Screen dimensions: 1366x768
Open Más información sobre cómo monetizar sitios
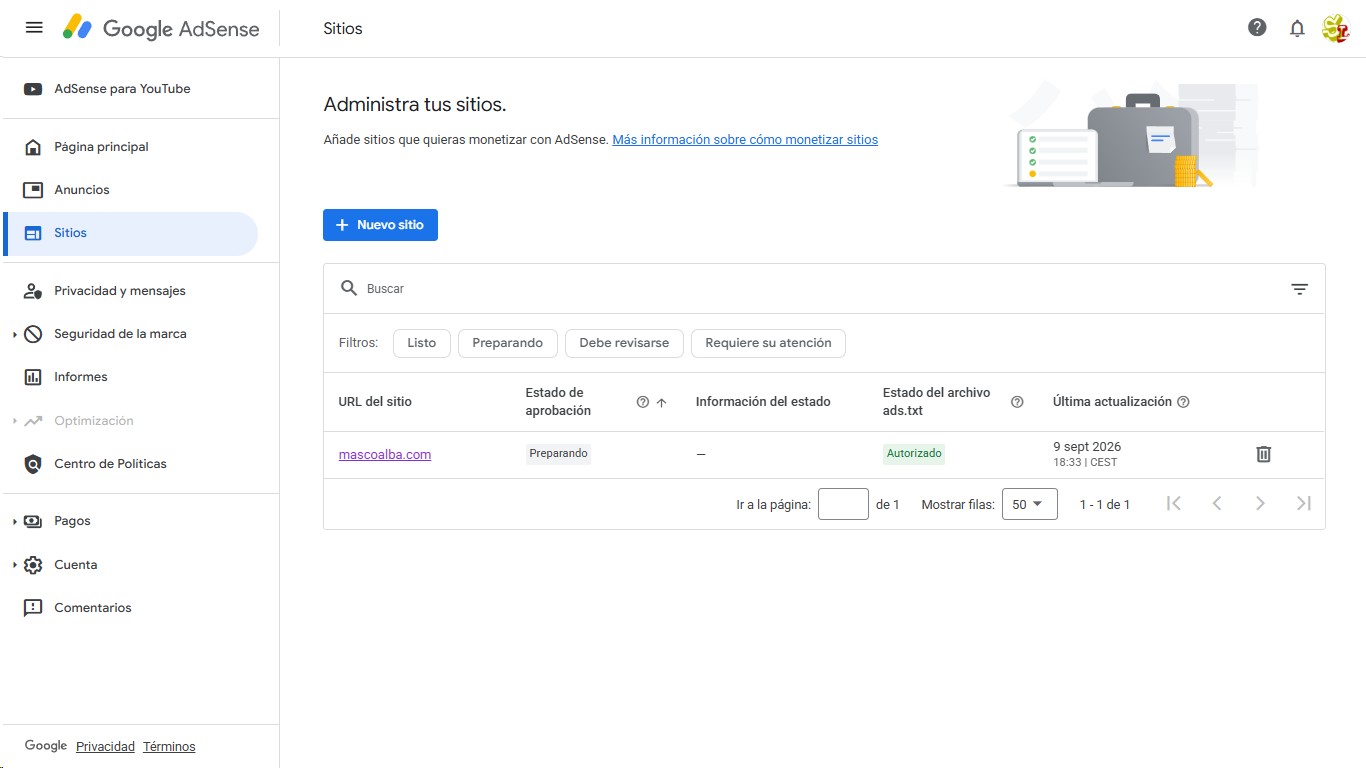coord(745,140)
